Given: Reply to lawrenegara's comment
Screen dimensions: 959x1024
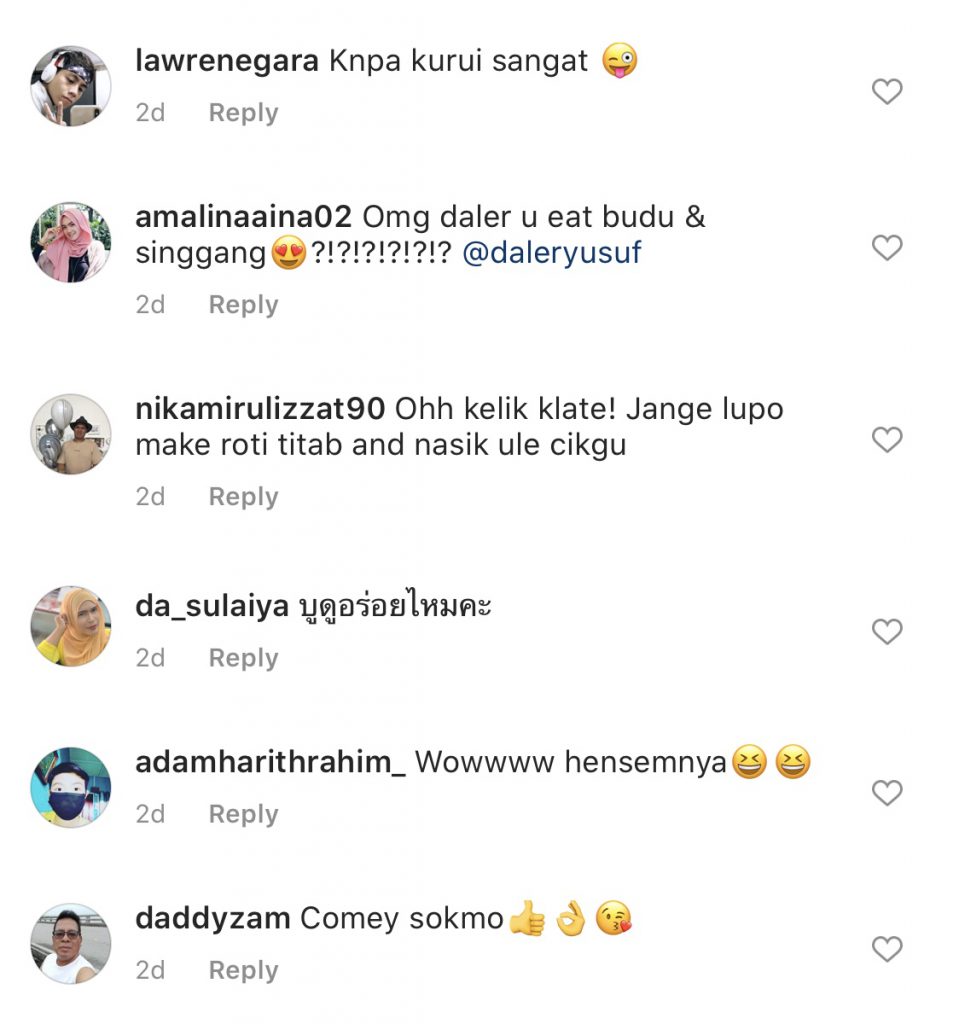Looking at the screenshot, I should pyautogui.click(x=243, y=113).
